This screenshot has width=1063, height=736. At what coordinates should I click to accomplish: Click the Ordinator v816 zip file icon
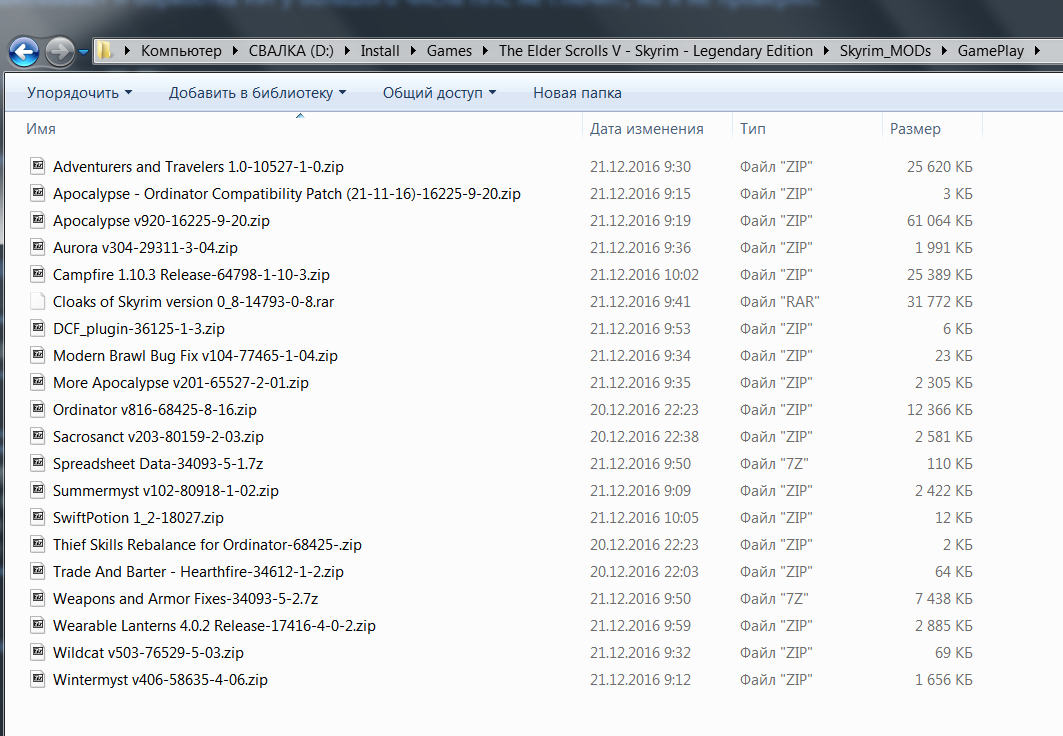pyautogui.click(x=38, y=409)
